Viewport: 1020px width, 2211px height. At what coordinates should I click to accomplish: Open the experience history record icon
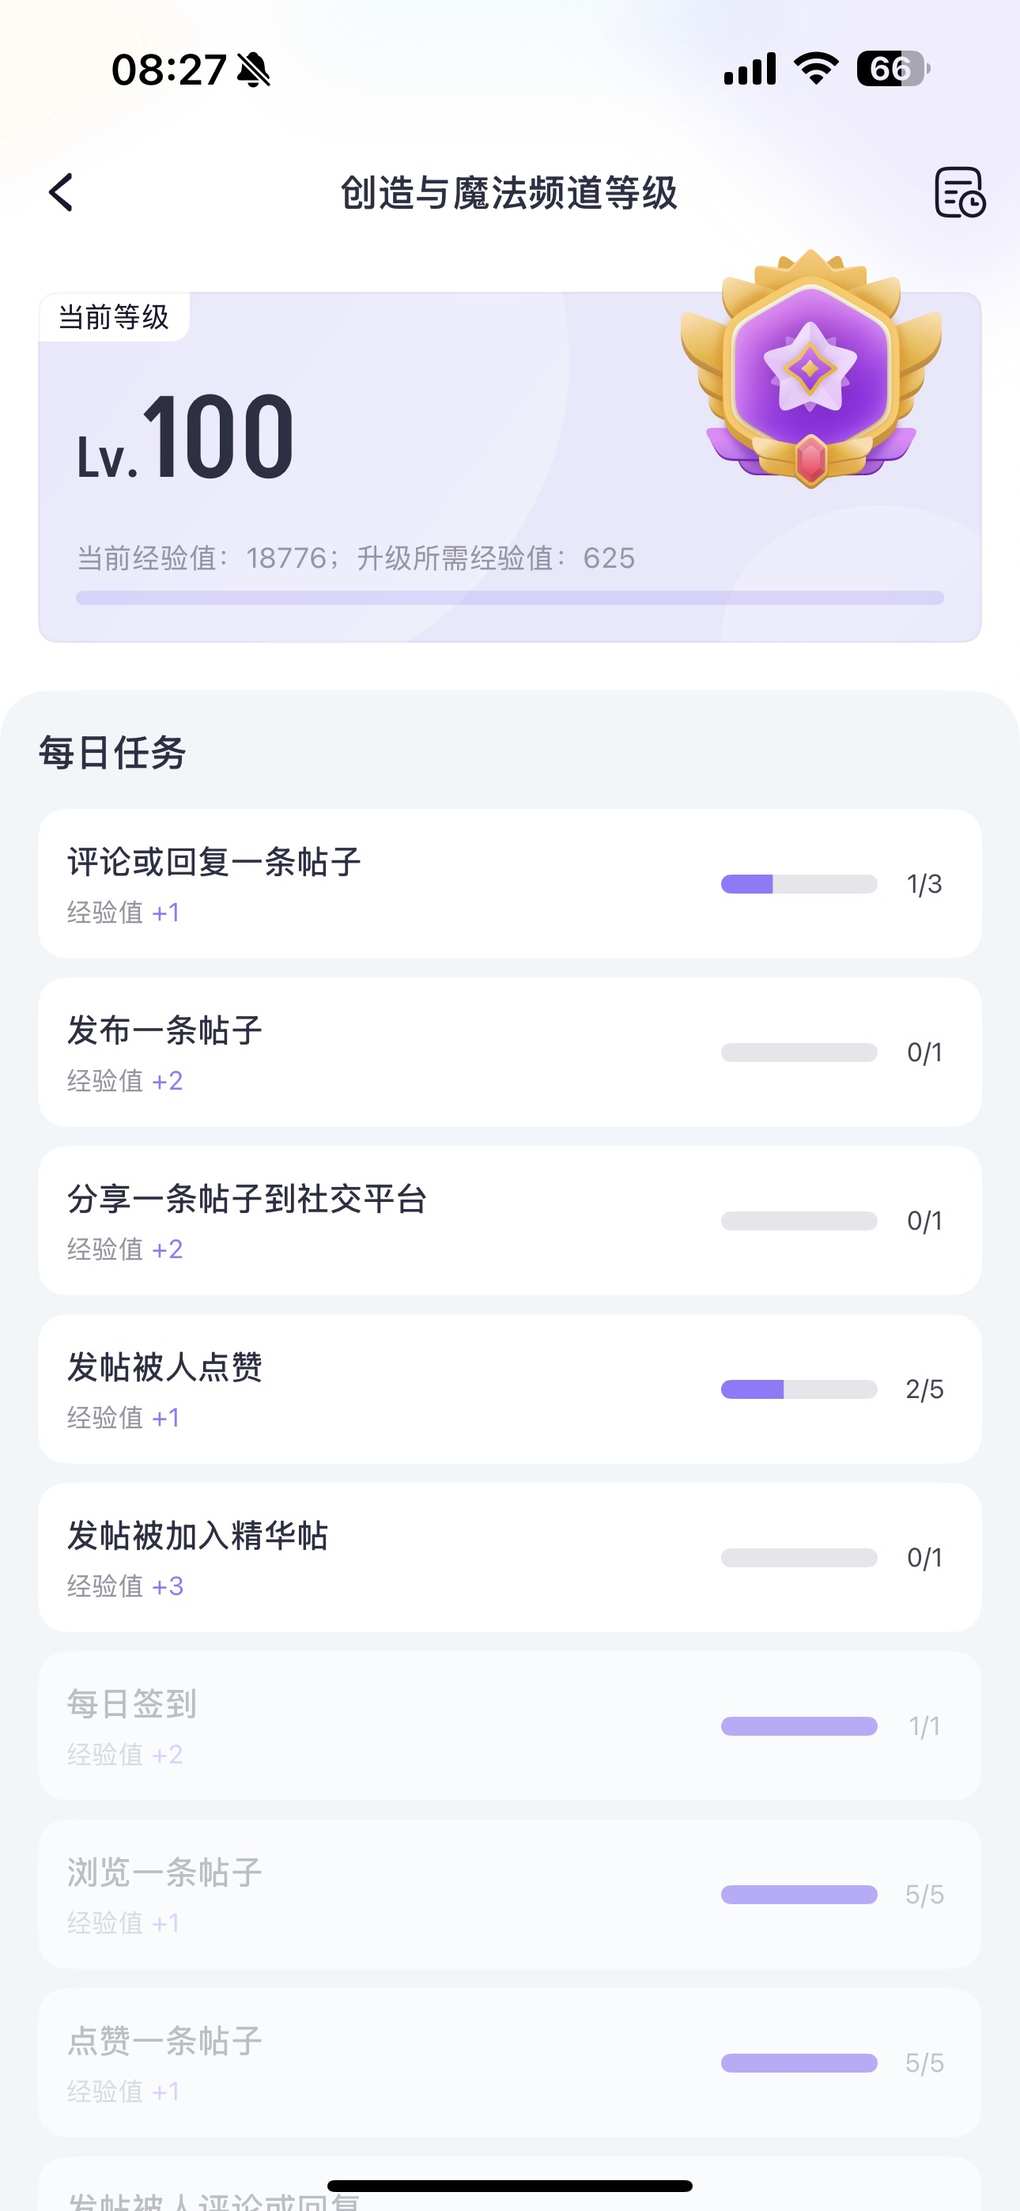click(x=959, y=192)
